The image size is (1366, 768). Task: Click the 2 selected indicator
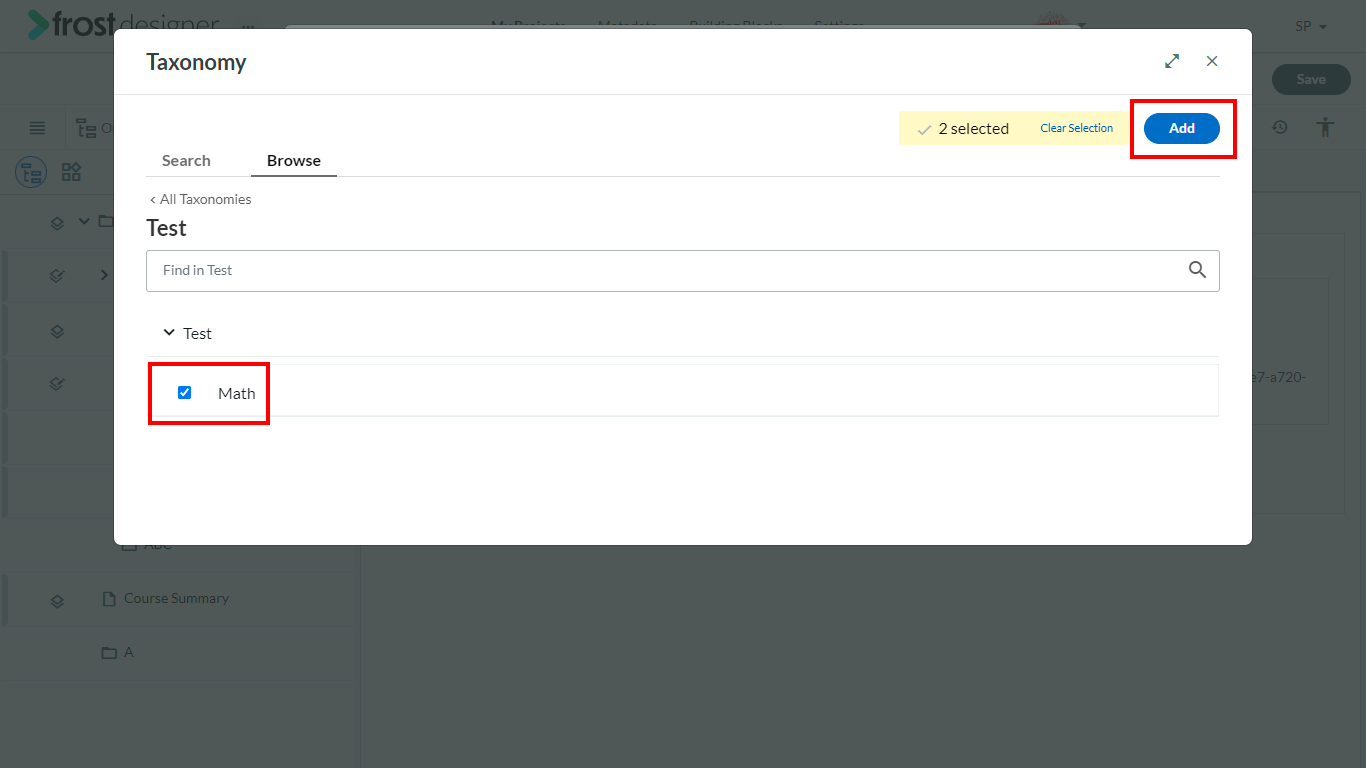coord(963,128)
